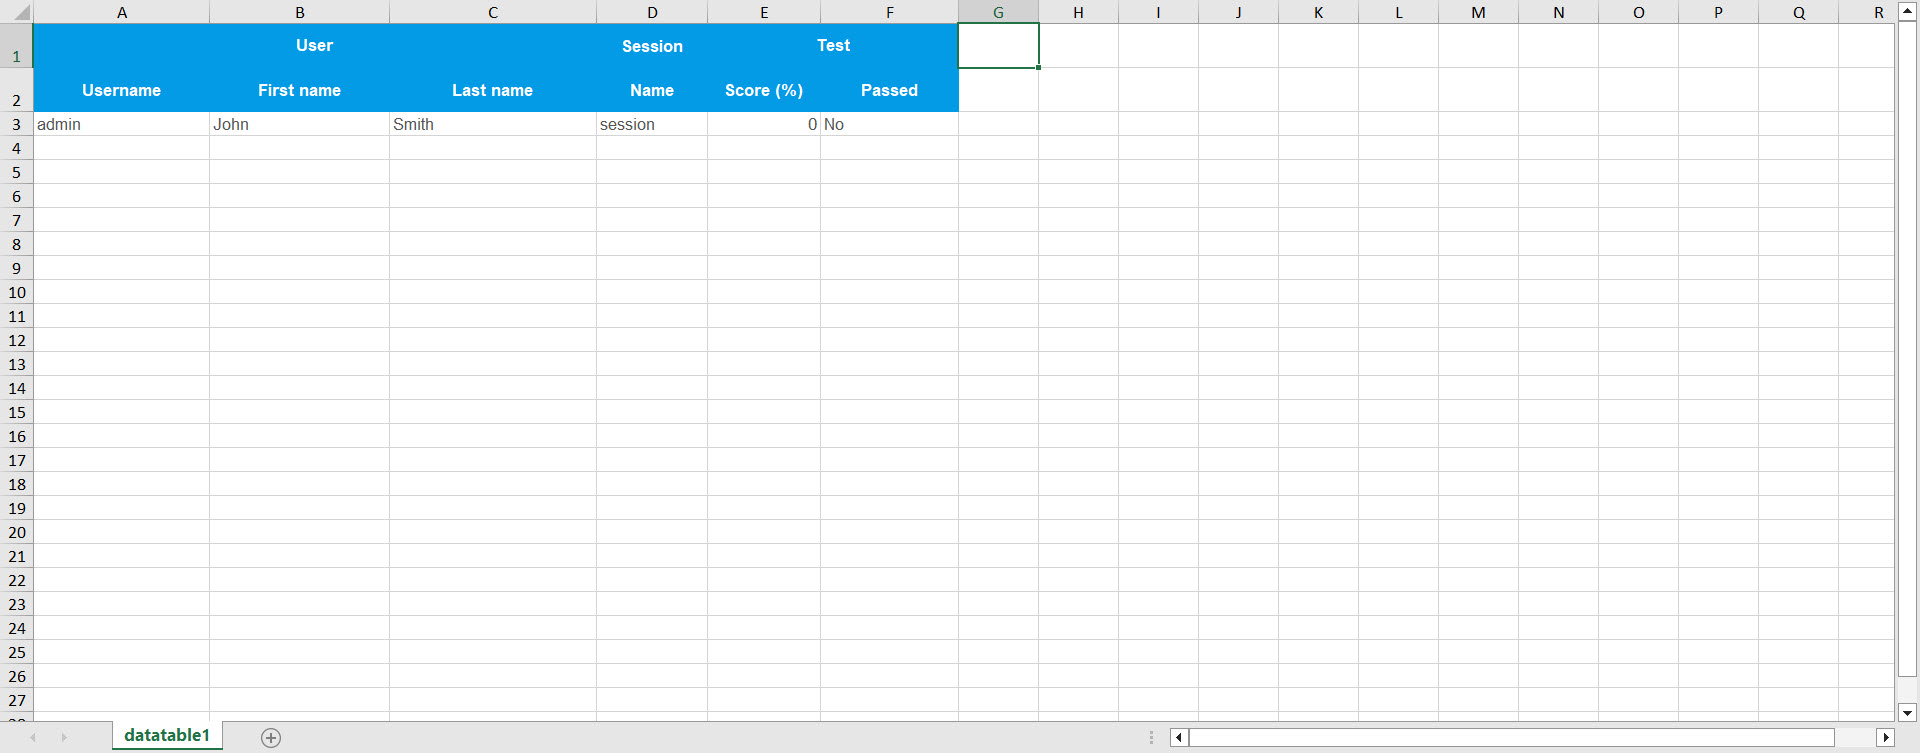
Task: Click the previous sheet navigation arrow
Action: (33, 738)
